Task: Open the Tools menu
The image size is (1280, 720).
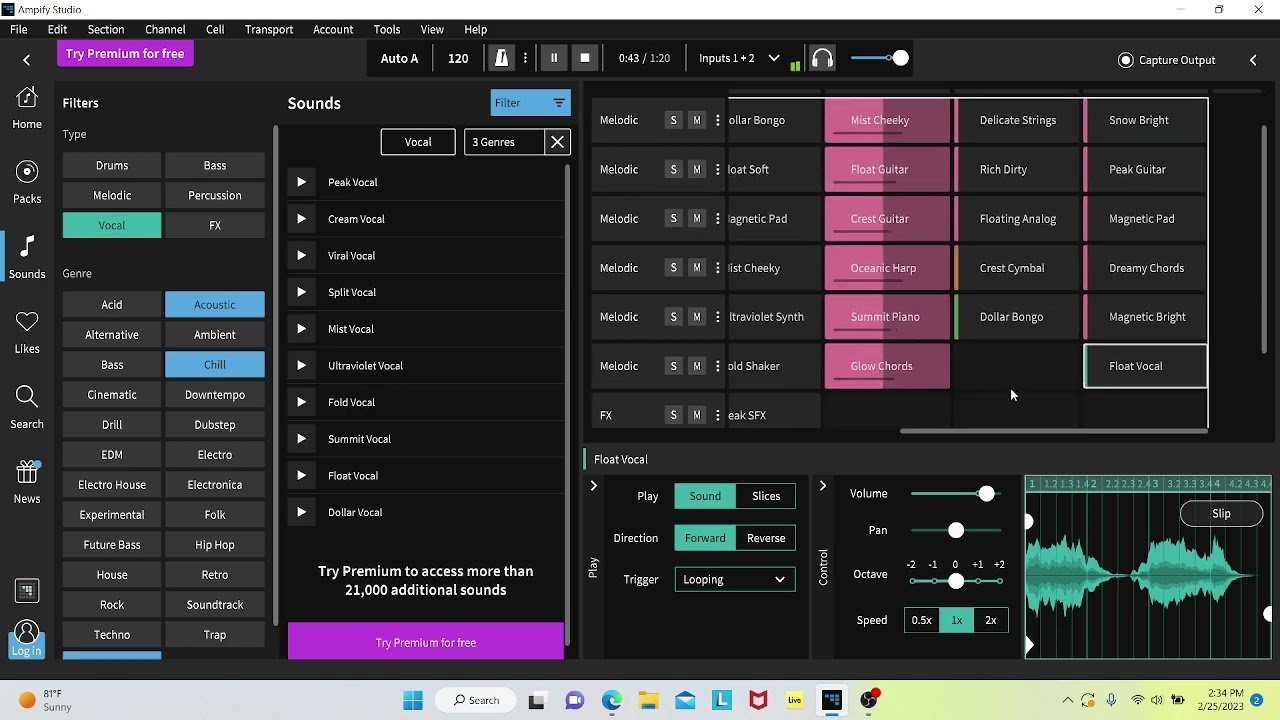Action: coord(387,29)
